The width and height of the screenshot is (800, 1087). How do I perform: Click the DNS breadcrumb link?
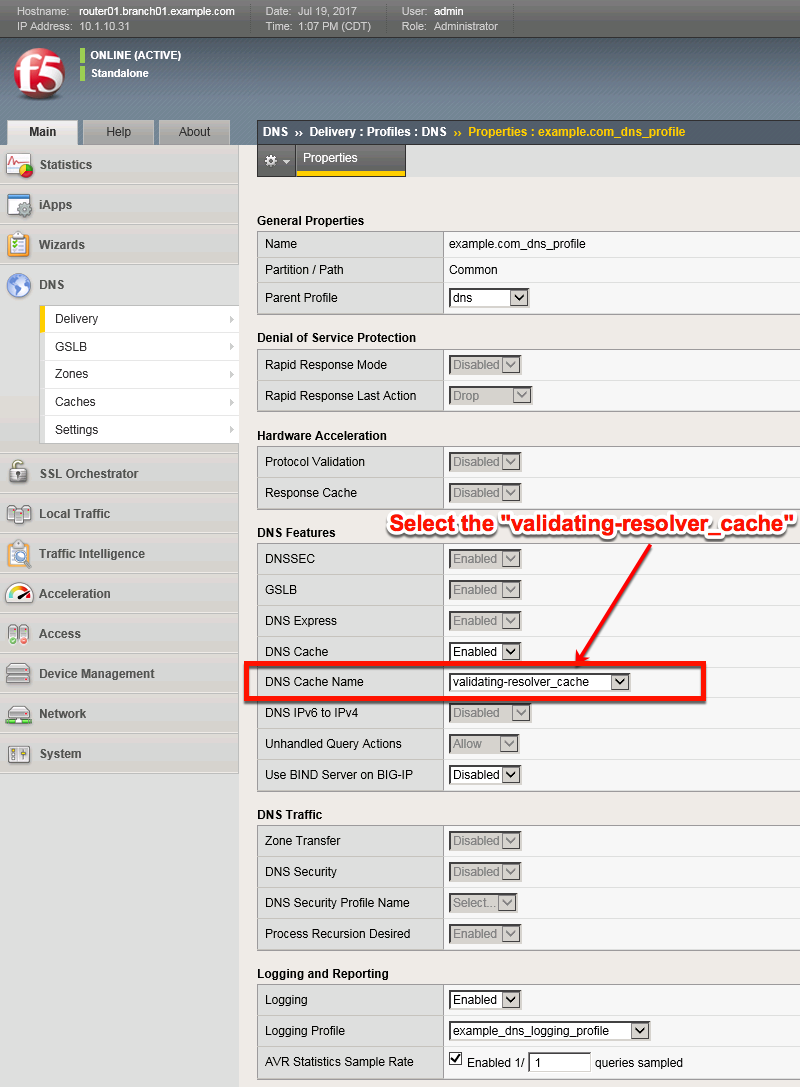click(x=275, y=132)
